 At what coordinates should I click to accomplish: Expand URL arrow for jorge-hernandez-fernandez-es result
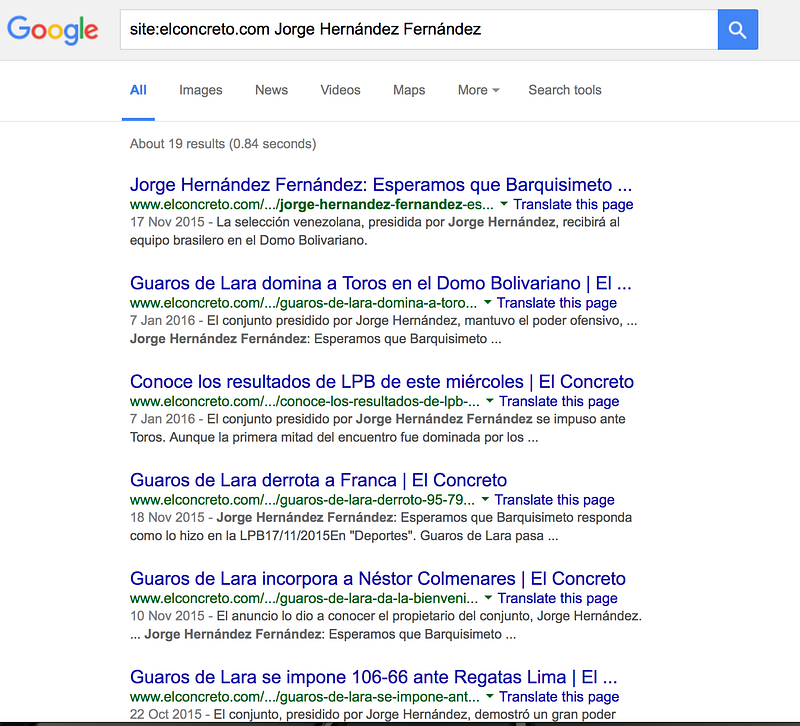pos(504,204)
